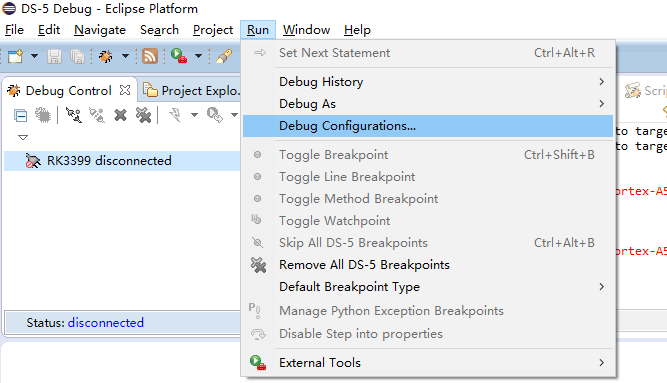
Task: Close the Debug Control view tab
Action: click(x=125, y=90)
